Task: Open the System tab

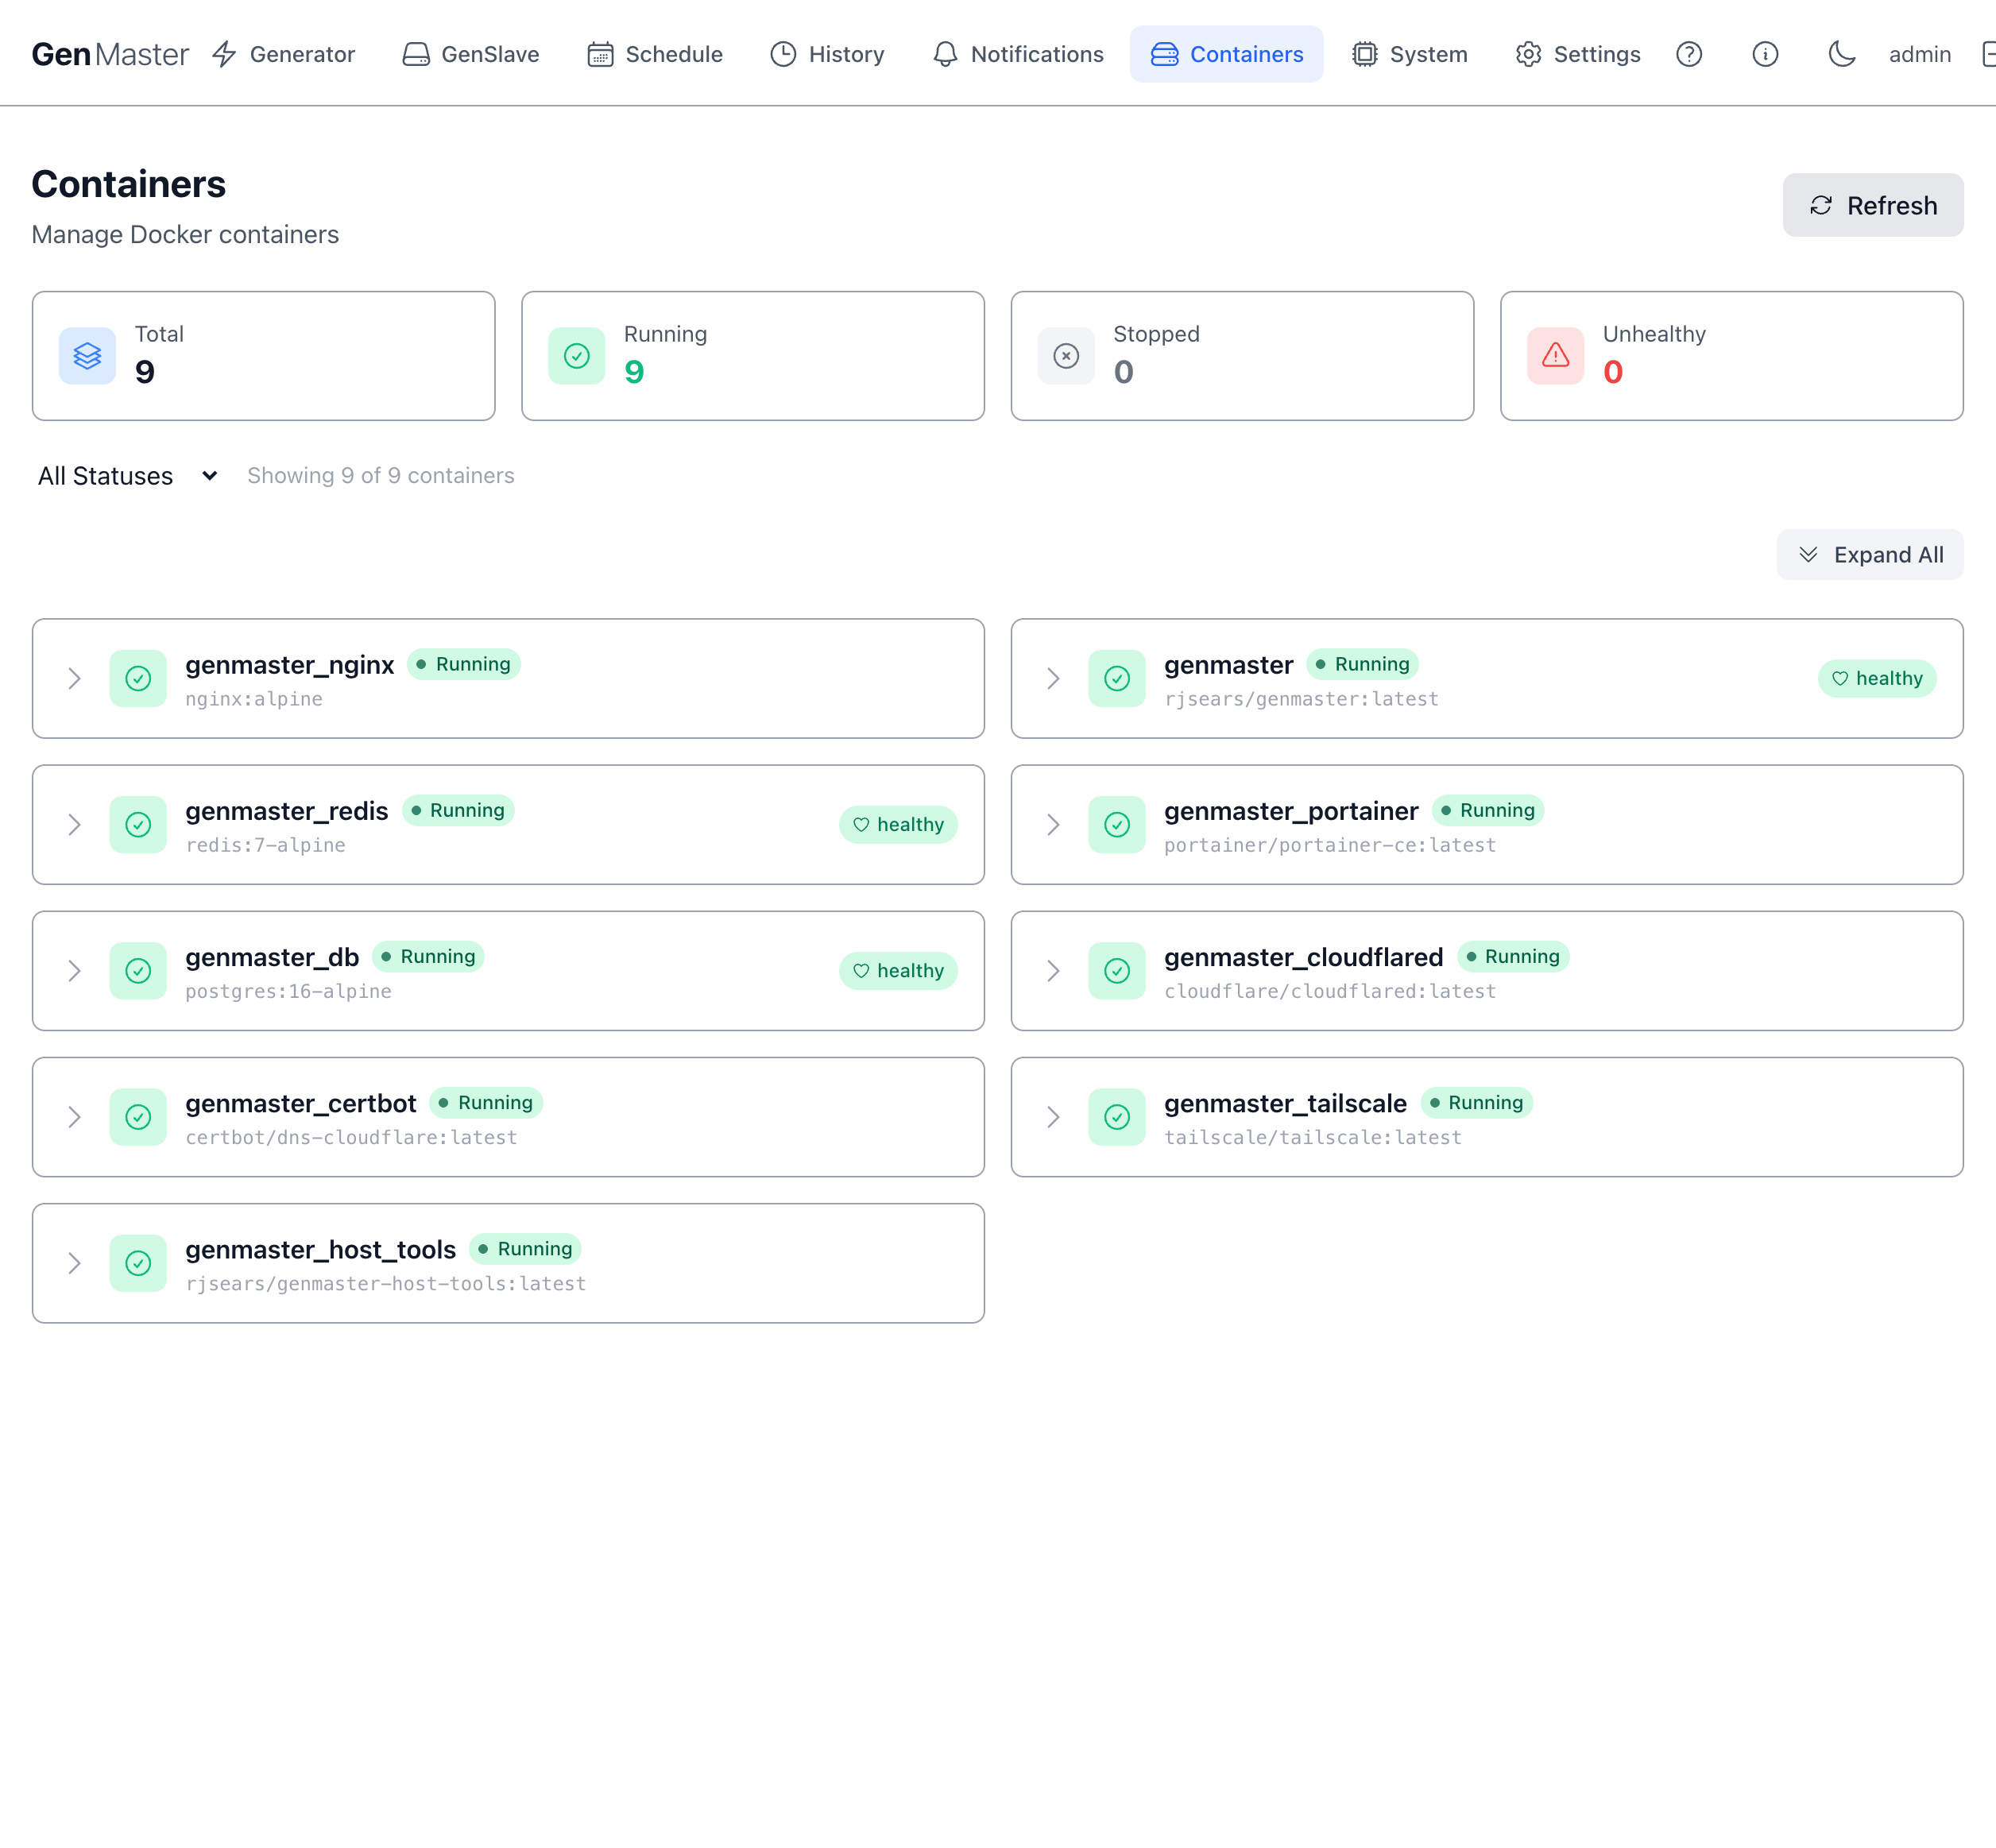Action: coord(1410,54)
